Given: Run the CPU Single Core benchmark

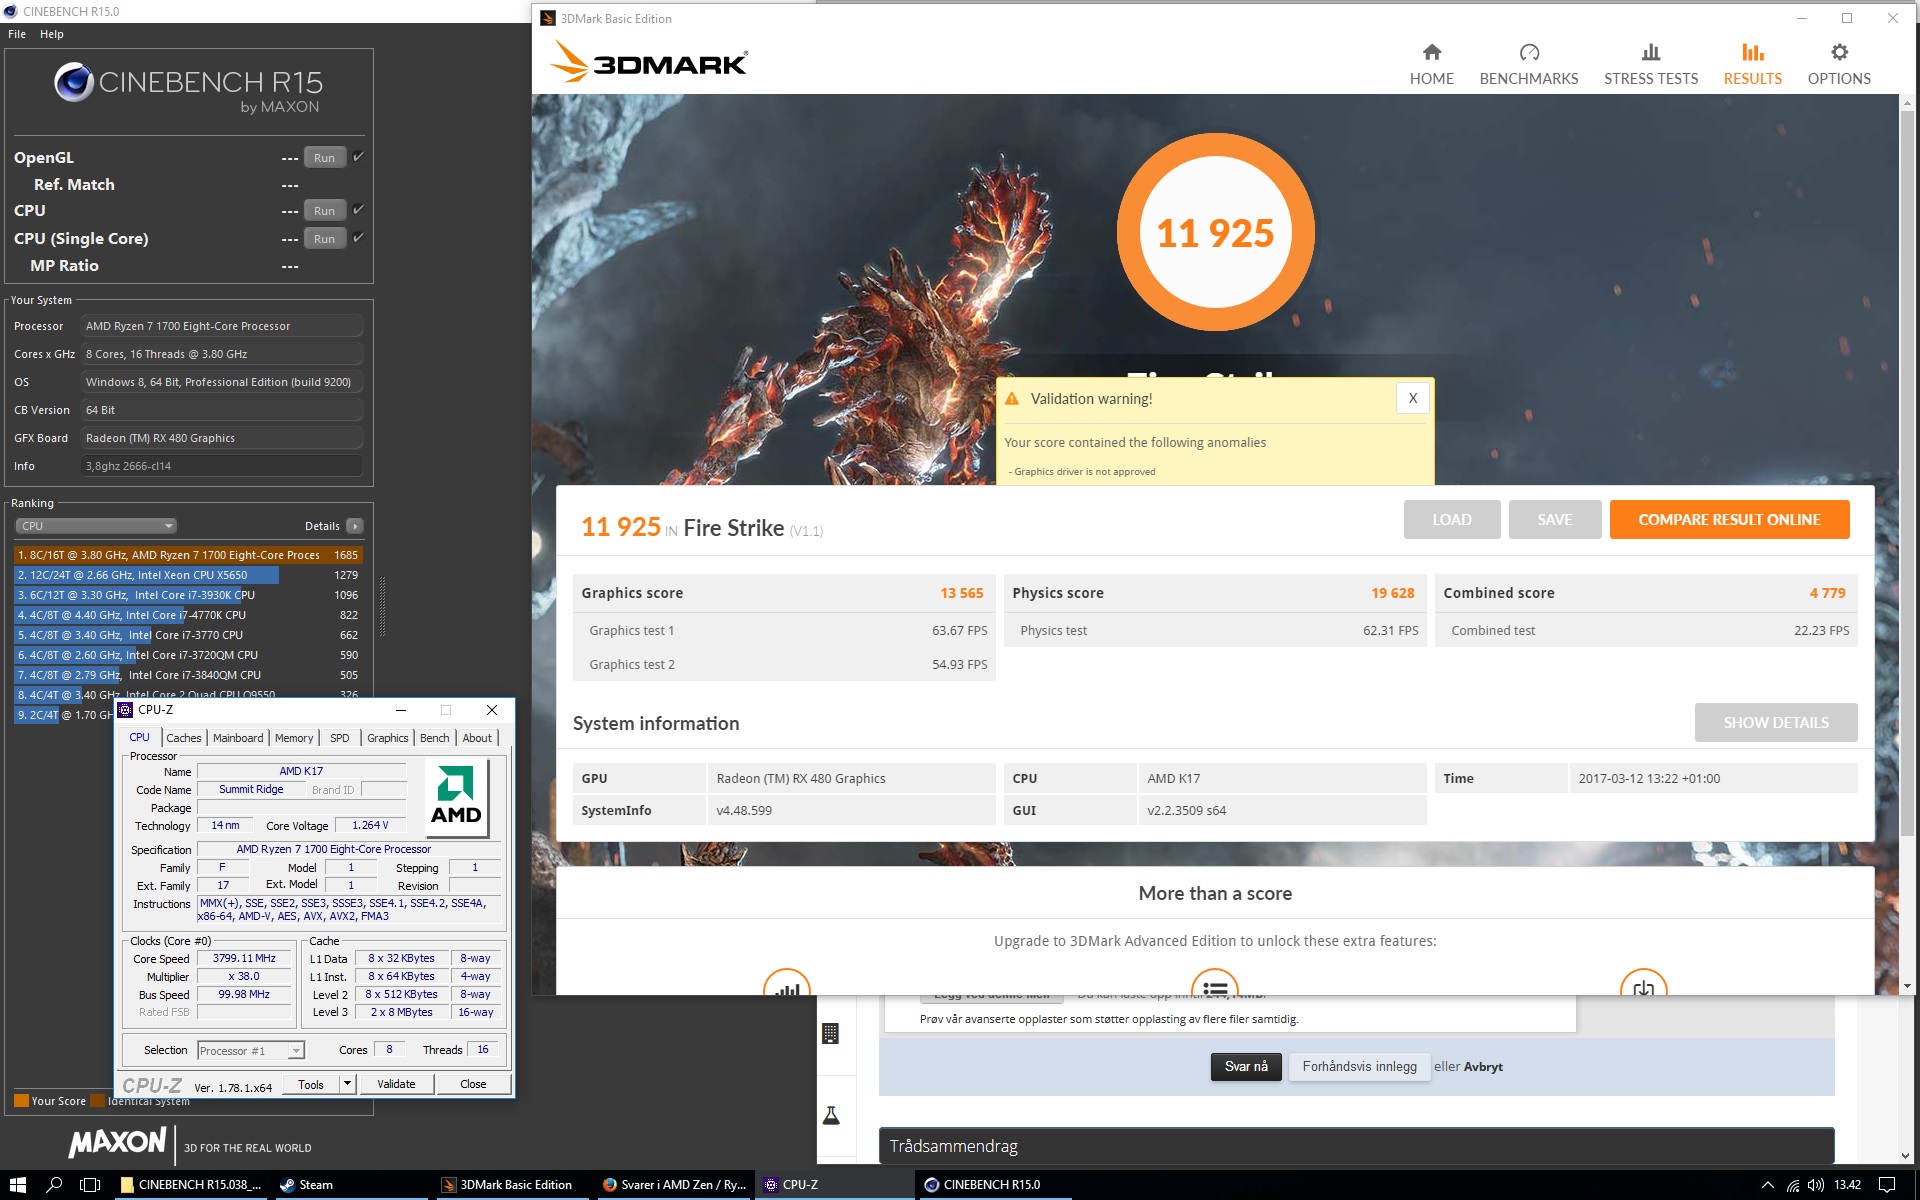Looking at the screenshot, I should [324, 239].
